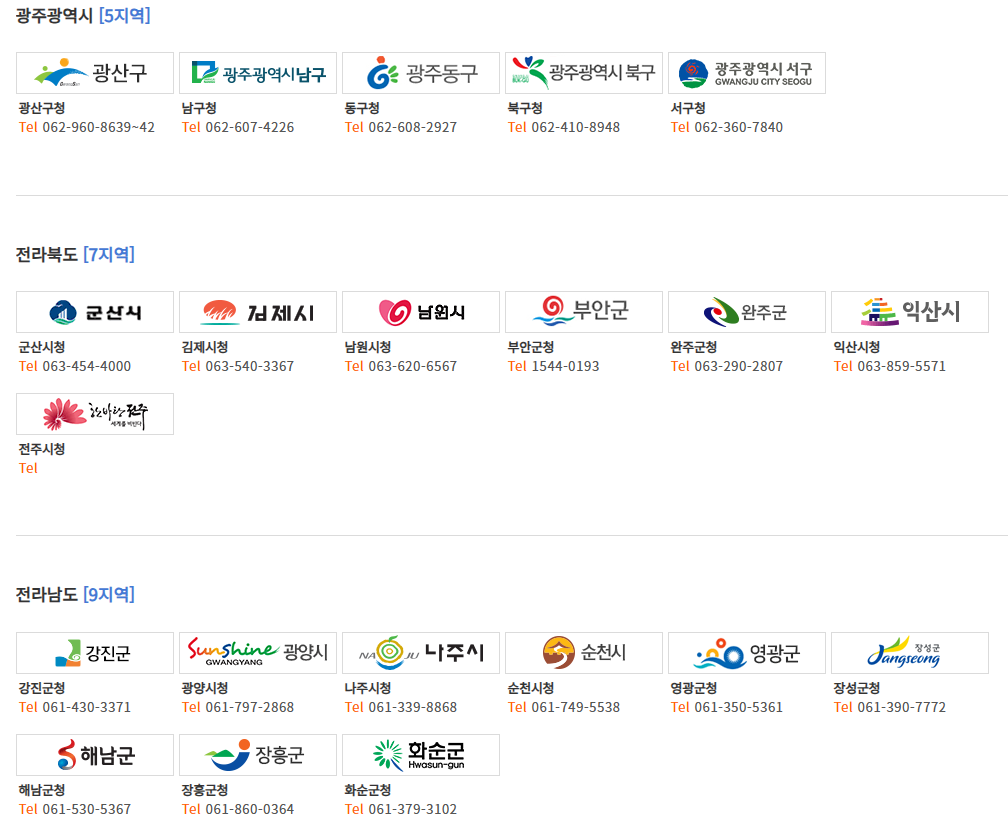The height and width of the screenshot is (826, 1008).
Task: Click the 나주시청 office name
Action: pyautogui.click(x=368, y=688)
